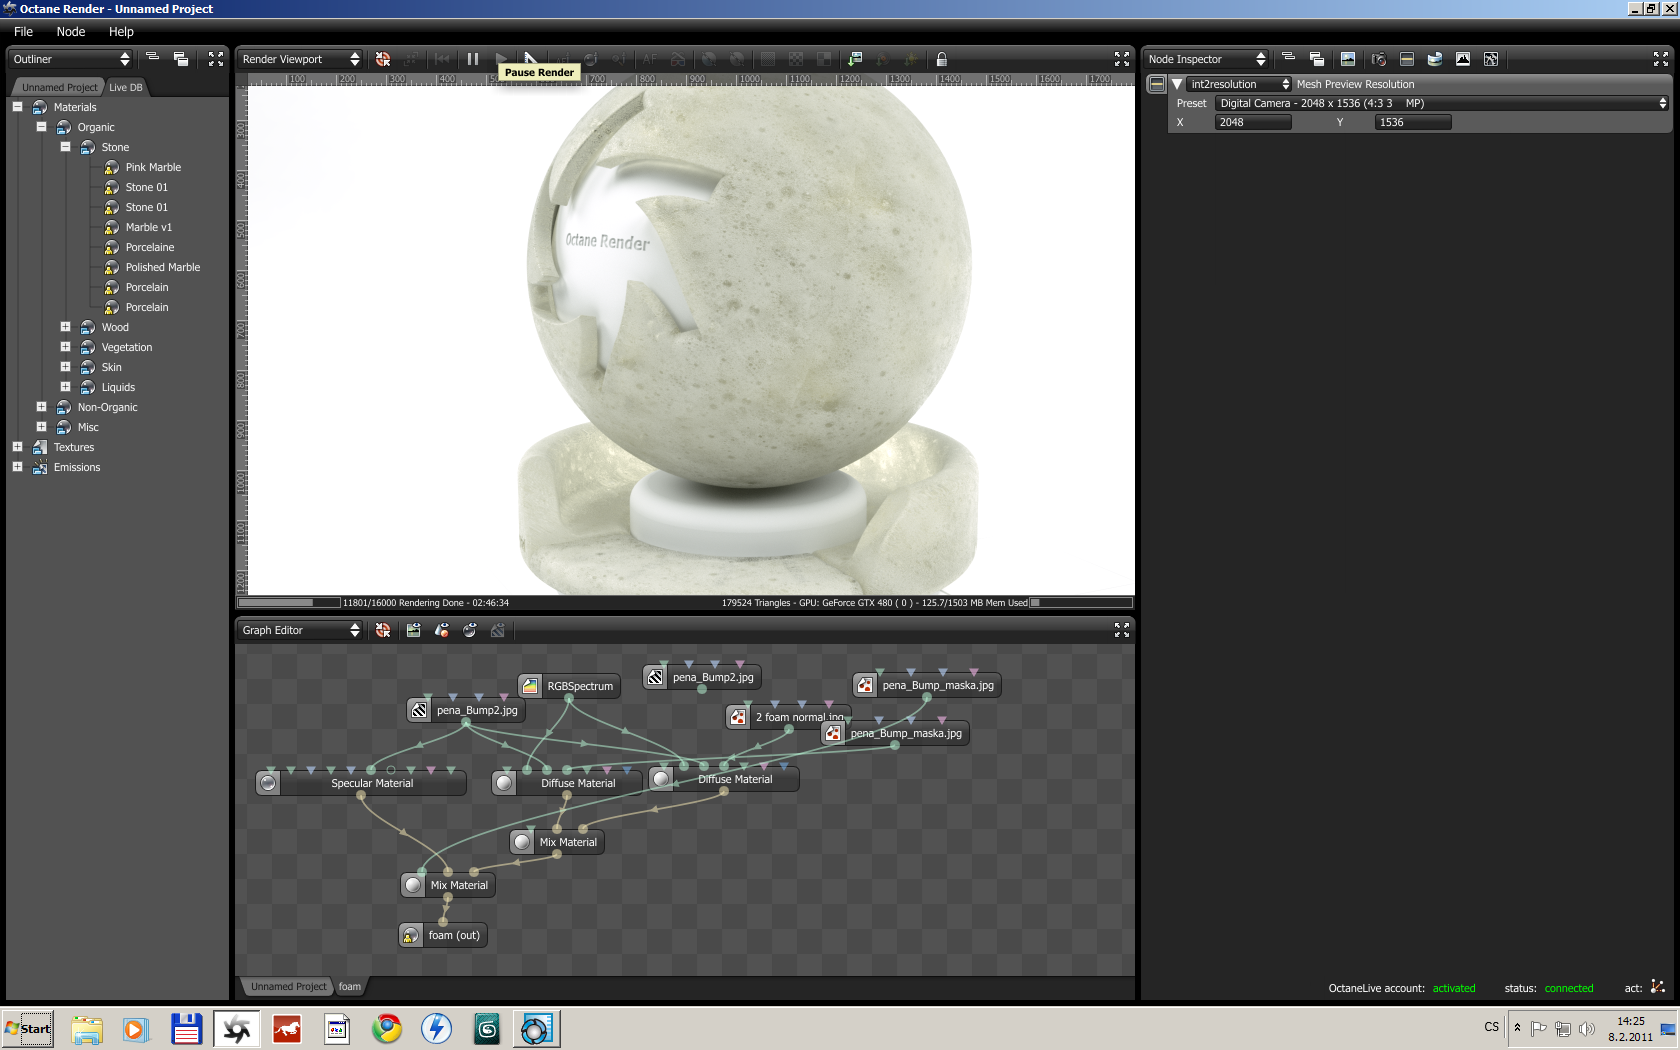The height and width of the screenshot is (1050, 1680).
Task: Maximize the Node Inspector panel
Action: pos(1661,59)
